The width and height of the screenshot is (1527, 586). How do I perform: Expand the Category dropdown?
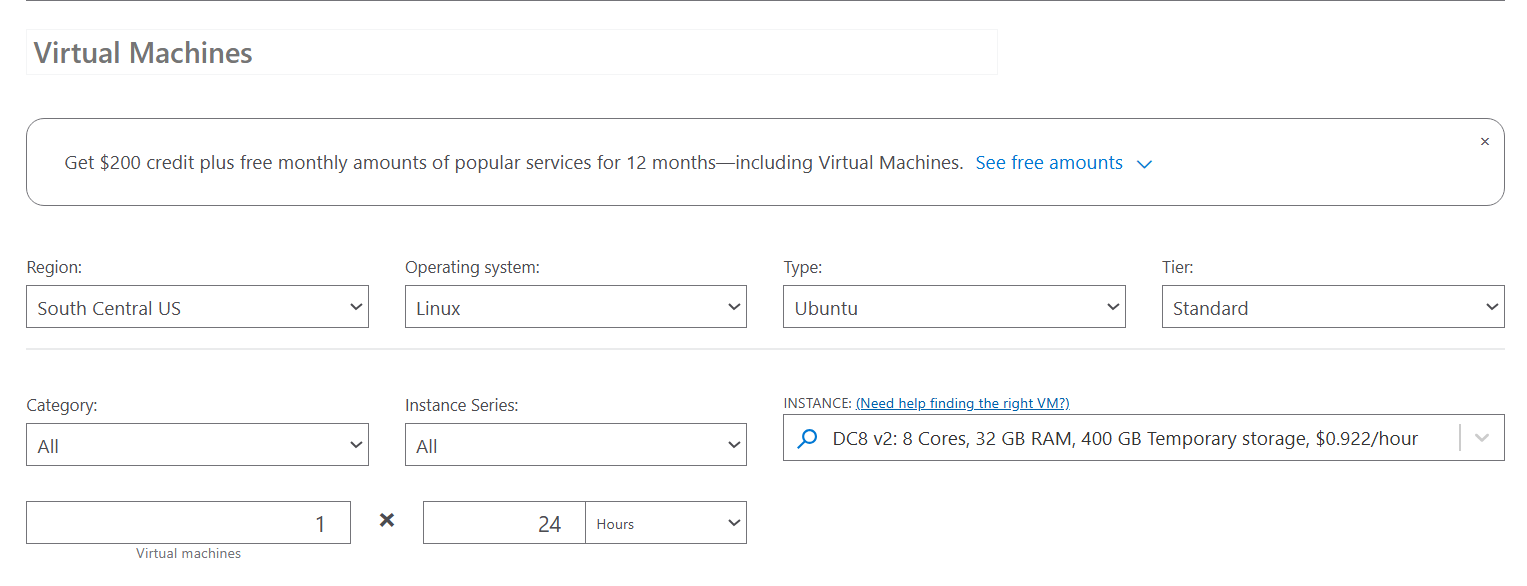pyautogui.click(x=197, y=445)
